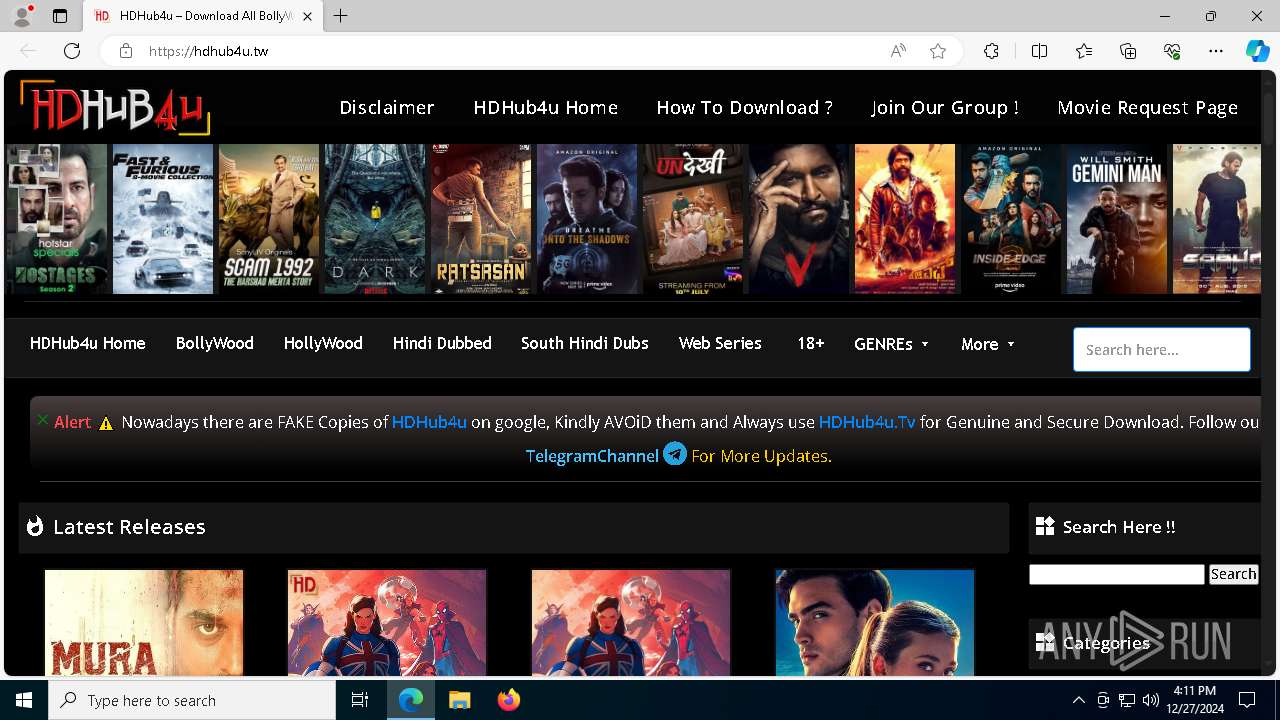
Task: Focus sidebar search text box
Action: 1117,574
